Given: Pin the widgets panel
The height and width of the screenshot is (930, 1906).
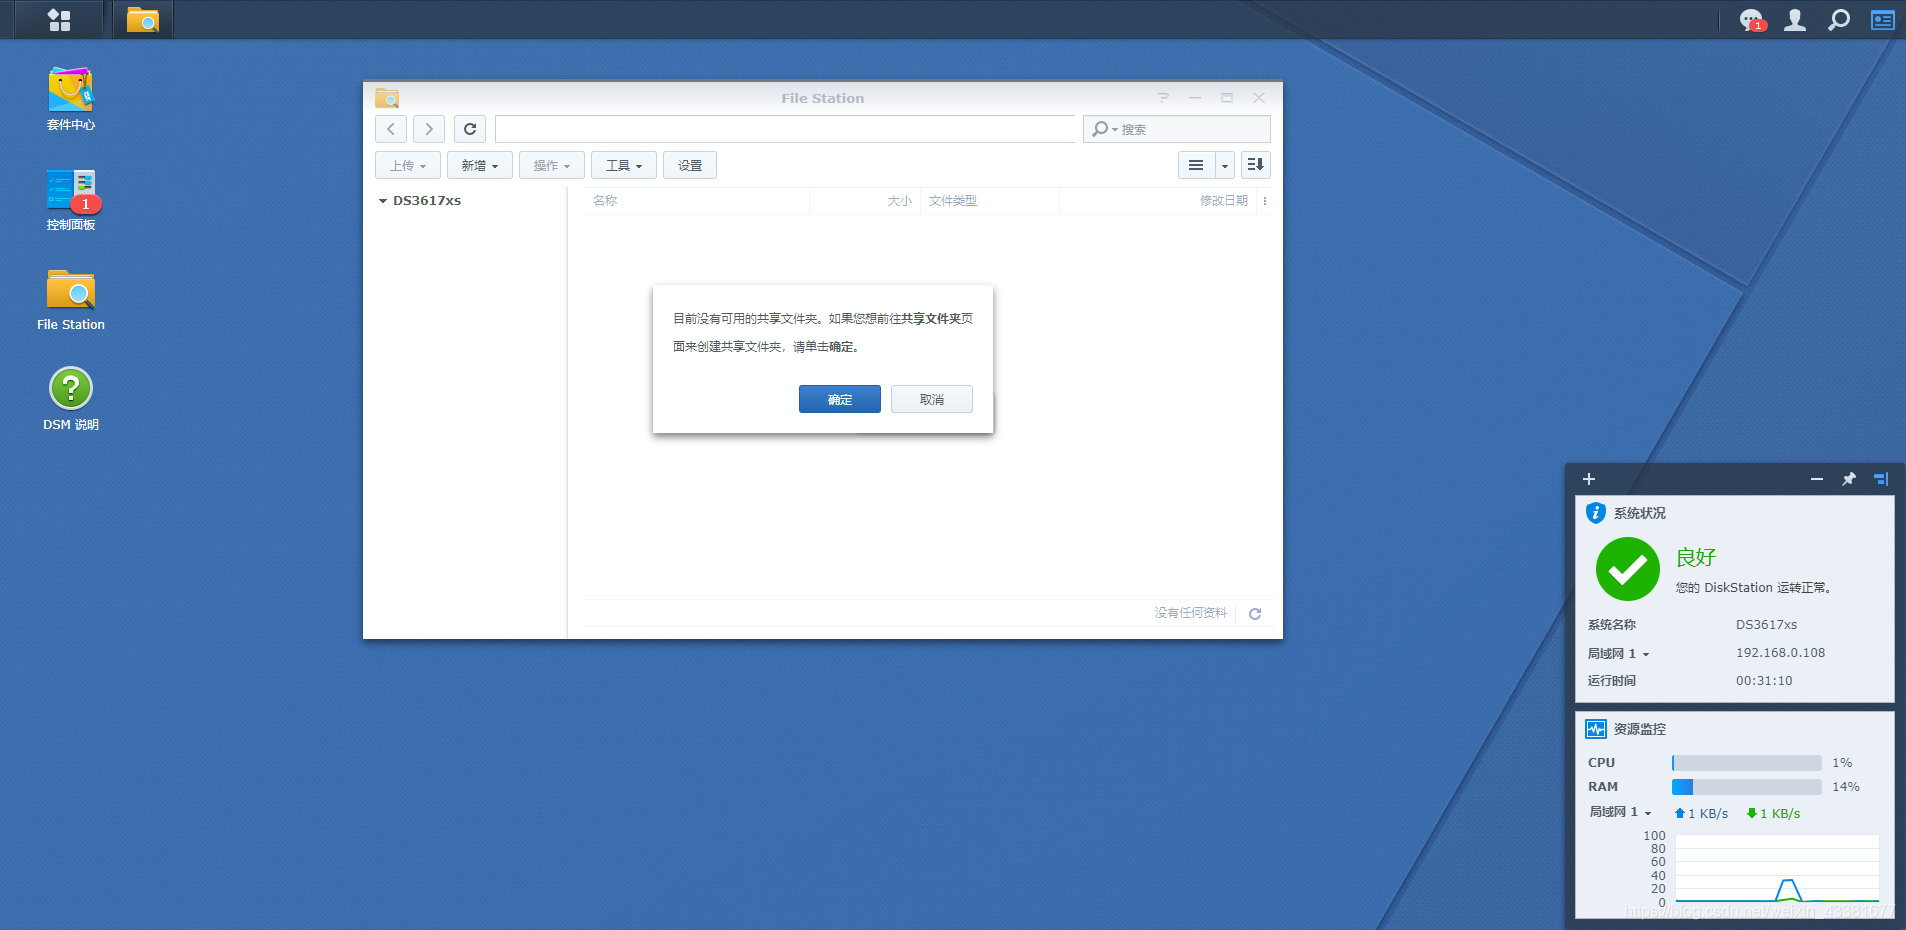Looking at the screenshot, I should 1849,479.
